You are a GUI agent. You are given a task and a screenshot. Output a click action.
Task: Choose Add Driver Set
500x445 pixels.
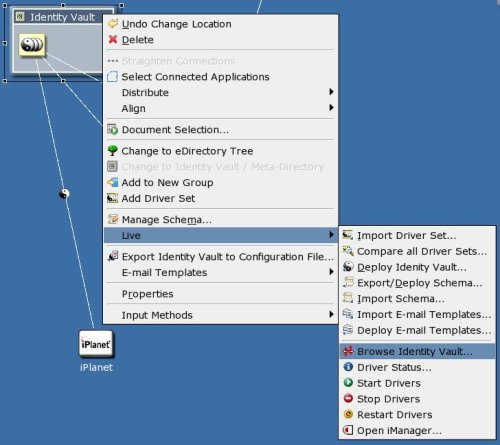(x=220, y=198)
